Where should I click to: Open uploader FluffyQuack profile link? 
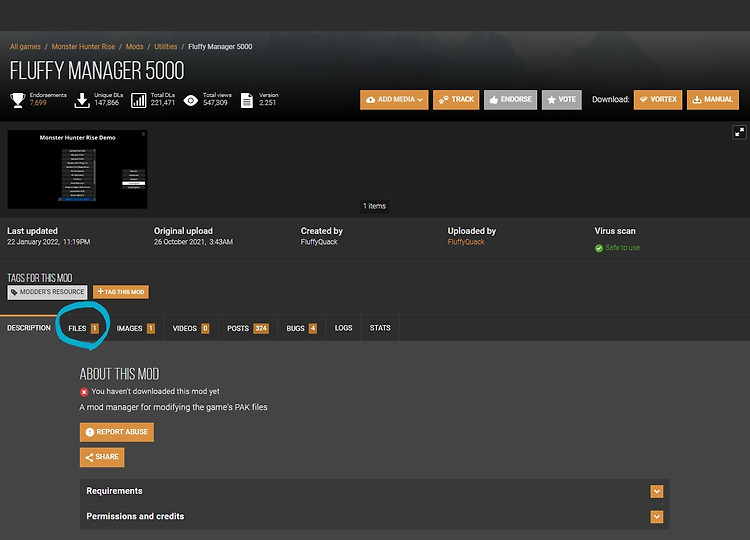tap(466, 242)
